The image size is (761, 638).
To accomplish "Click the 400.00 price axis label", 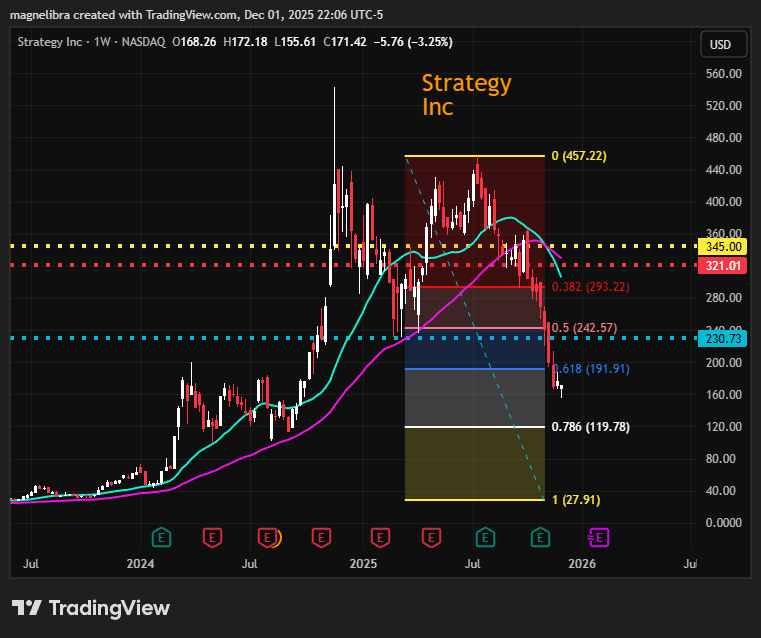I will [x=724, y=202].
